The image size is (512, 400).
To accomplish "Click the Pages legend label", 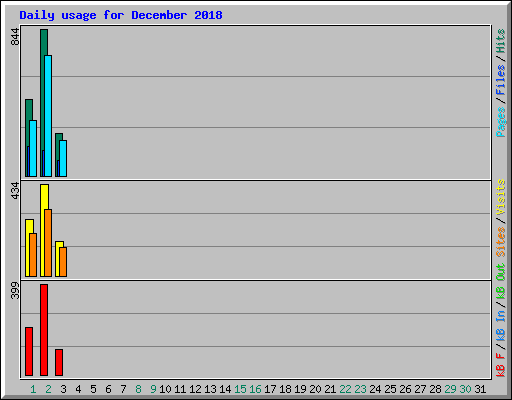I will point(501,122).
